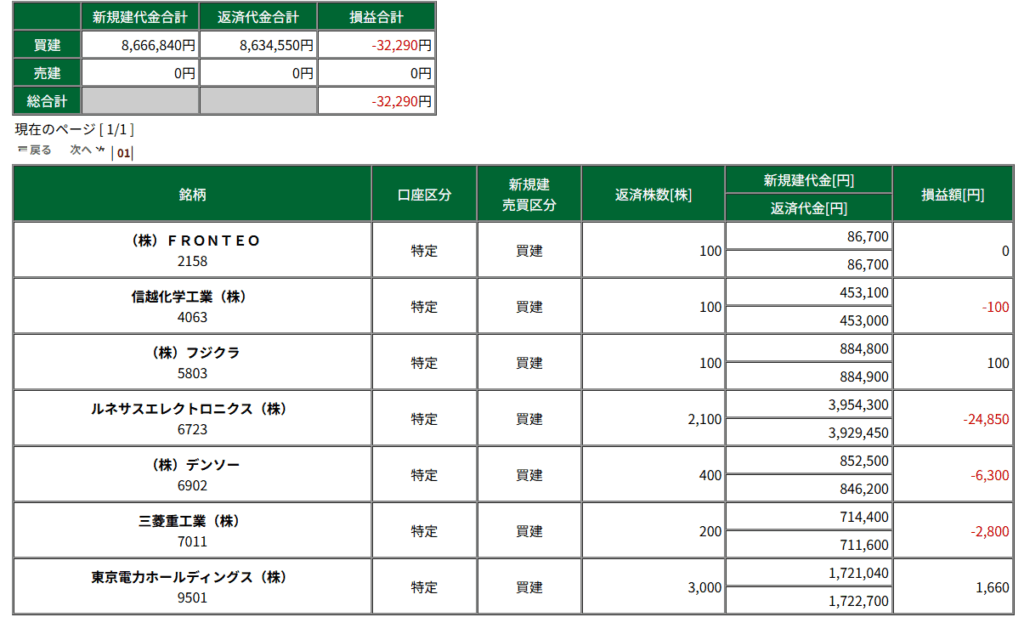The height and width of the screenshot is (617, 1024).
Task: Click the 1,722,700 settlement amount
Action: click(858, 601)
